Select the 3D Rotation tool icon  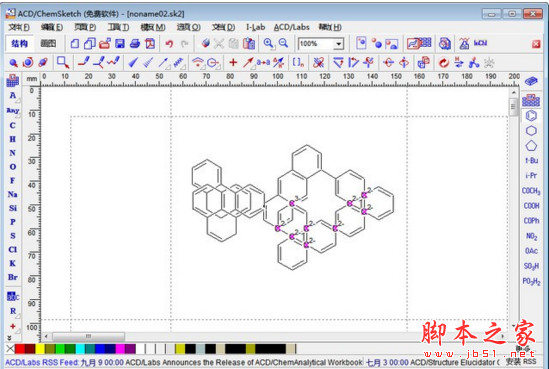[x=43, y=63]
